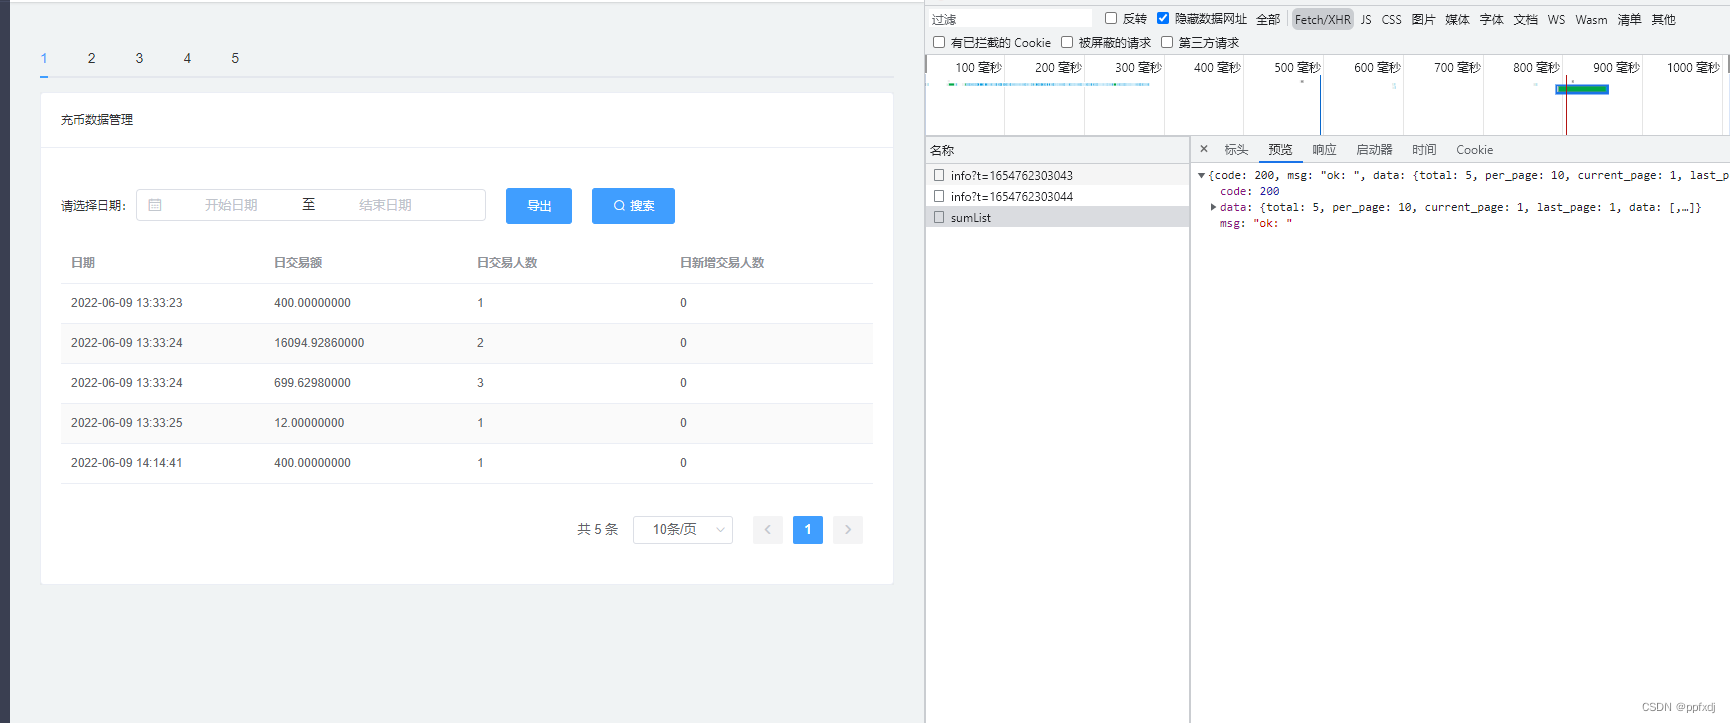Screen dimensions: 1730x723
Task: Filter requests by Fetch/XHR
Action: tap(1323, 19)
